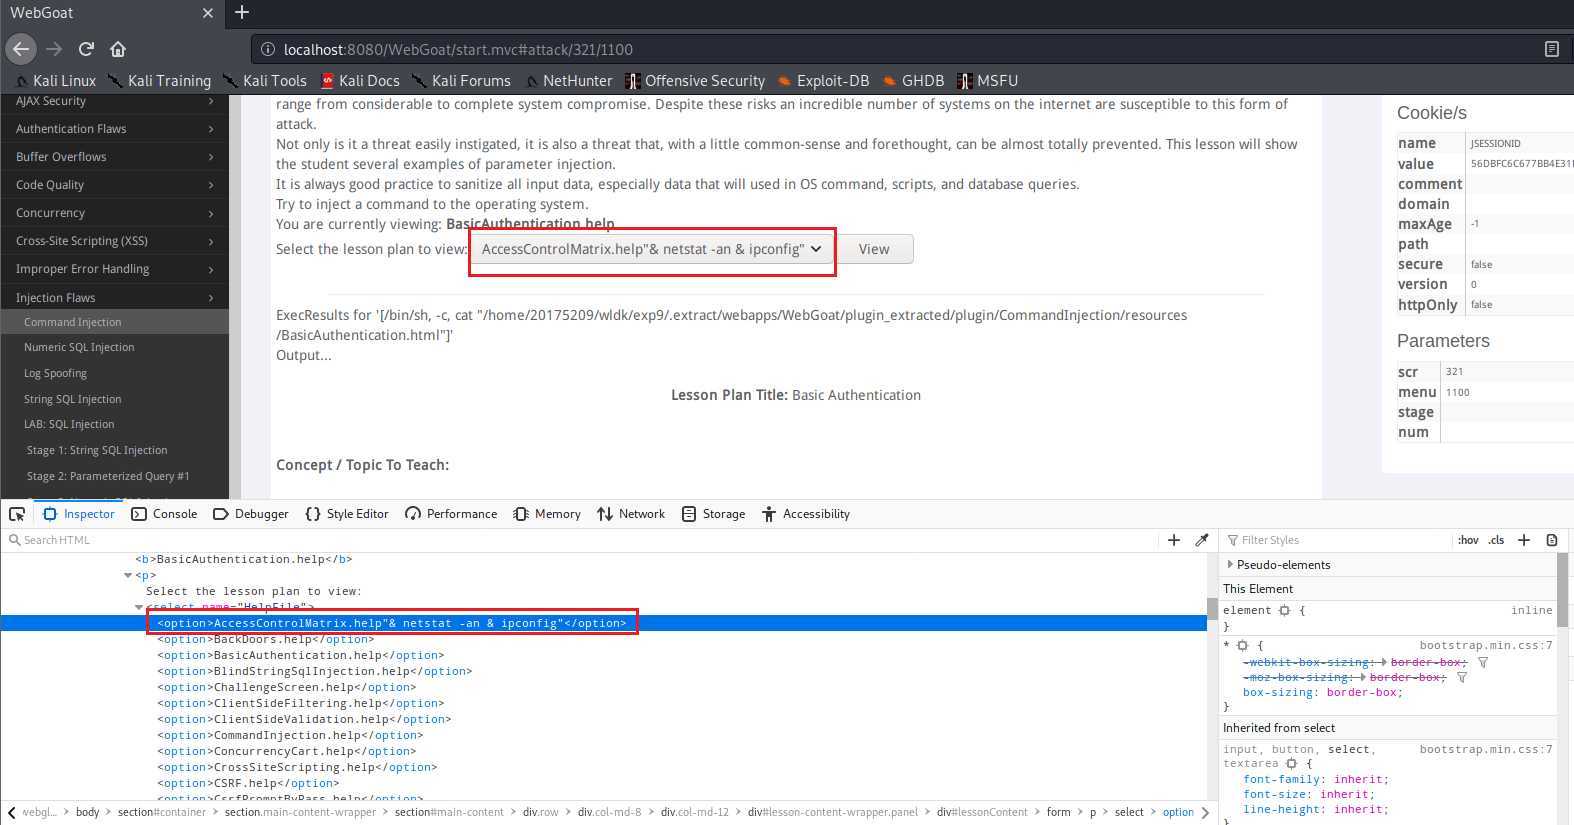Toggle reader view icon in address bar
Viewport: 1574px width, 825px height.
pyautogui.click(x=1551, y=49)
